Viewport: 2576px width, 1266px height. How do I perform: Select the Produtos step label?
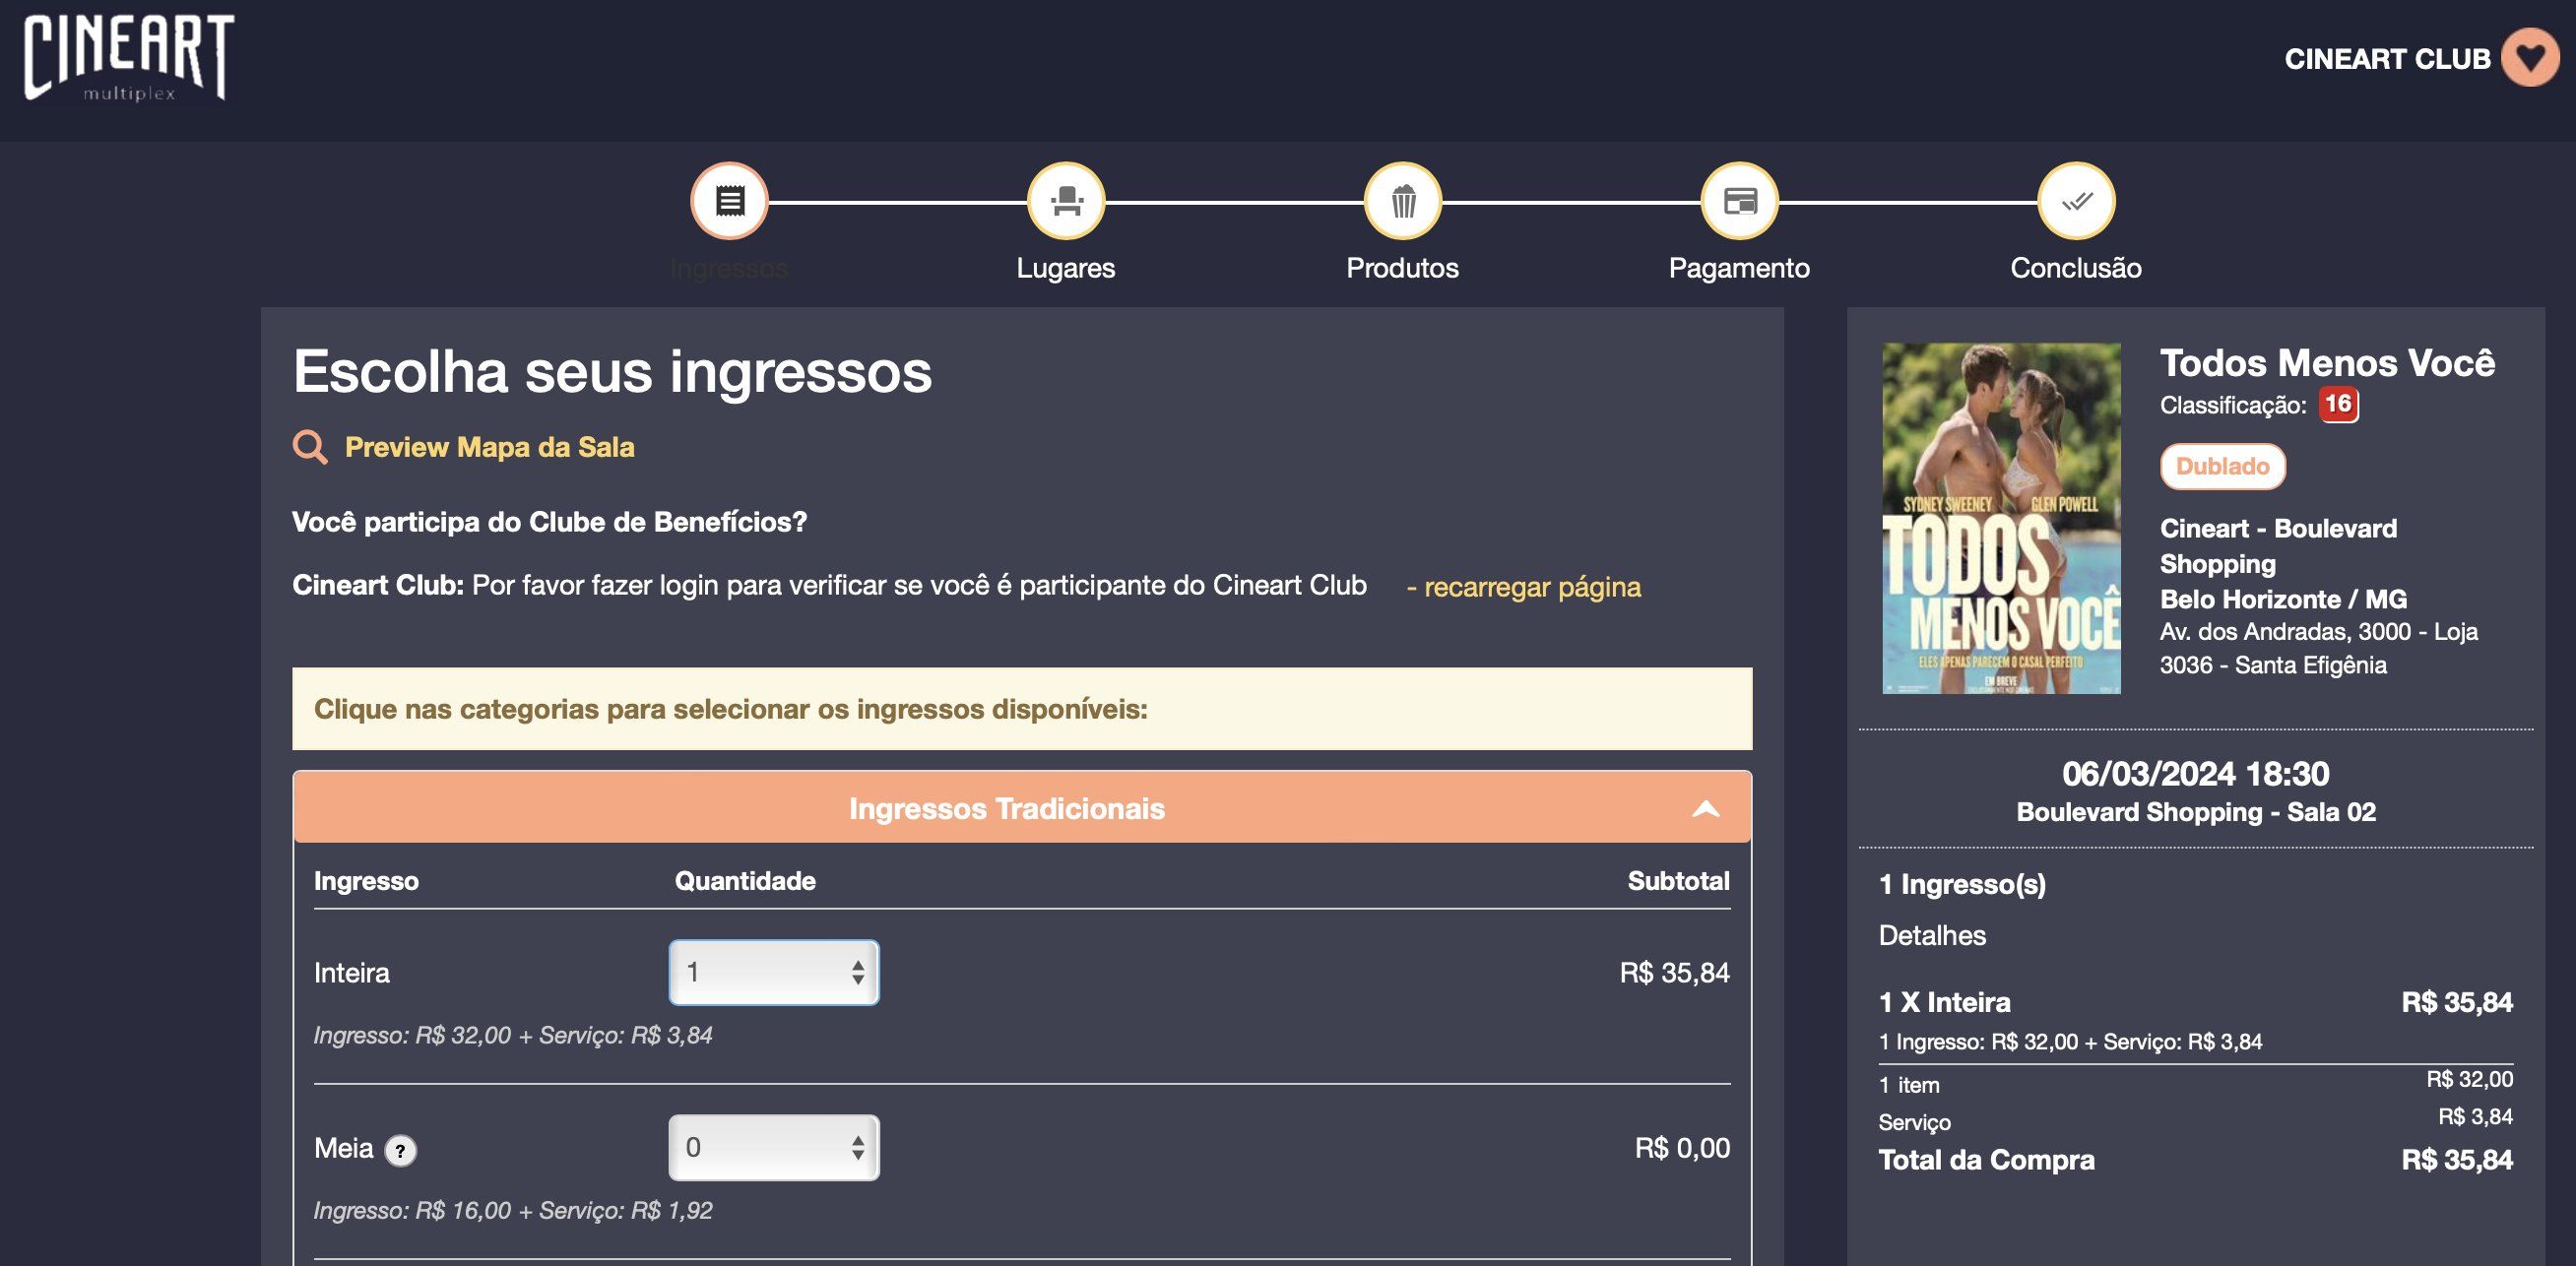click(x=1403, y=268)
